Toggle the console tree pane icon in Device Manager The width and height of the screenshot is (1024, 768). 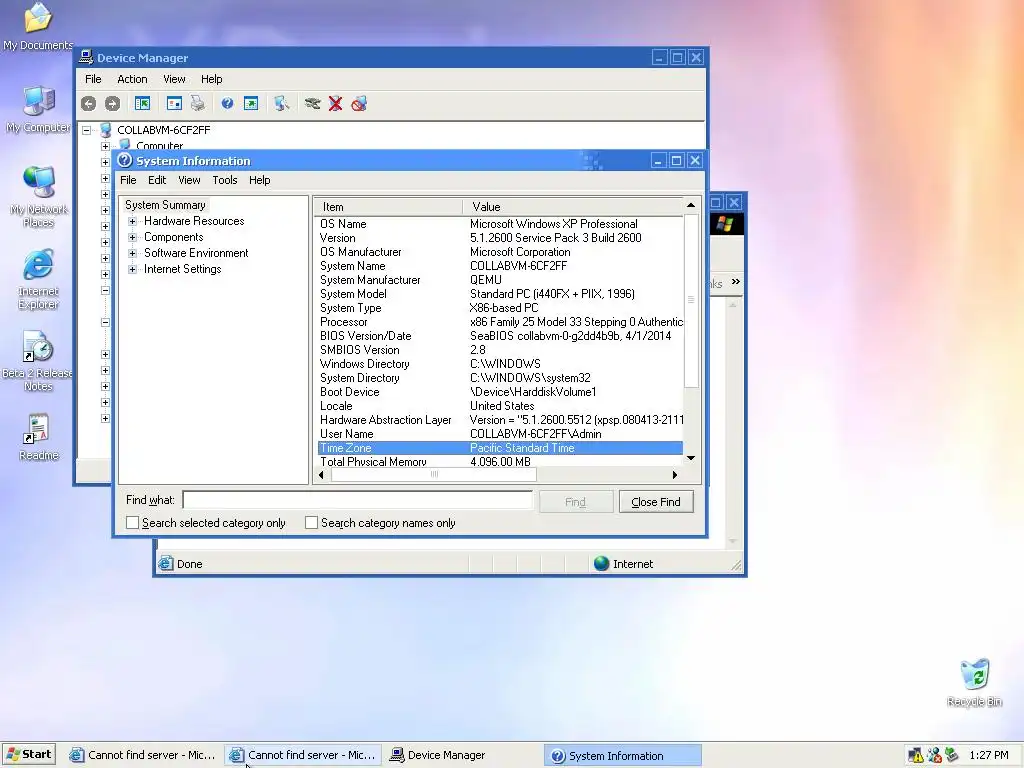click(142, 103)
